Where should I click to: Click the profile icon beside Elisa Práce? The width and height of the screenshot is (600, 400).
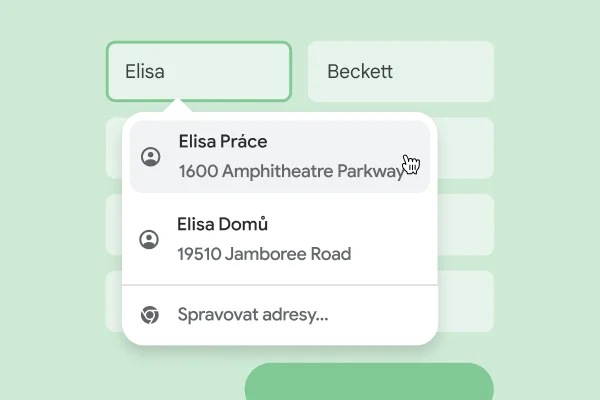pos(150,156)
